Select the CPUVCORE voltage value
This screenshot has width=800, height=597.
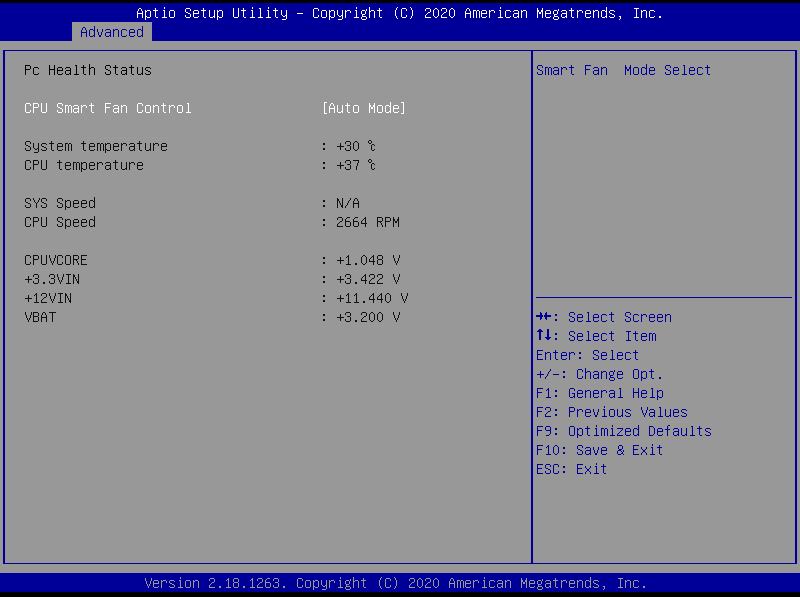367,260
